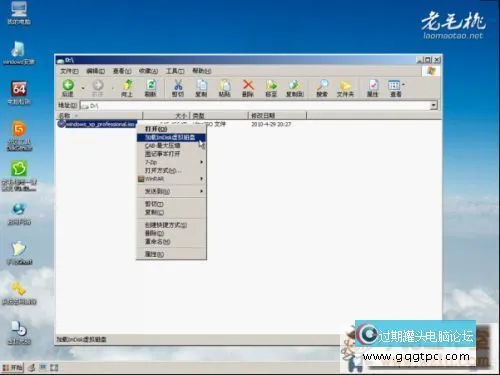Click the Copy (复制) toolbar icon
Screen dimensions: 500x375
point(201,85)
